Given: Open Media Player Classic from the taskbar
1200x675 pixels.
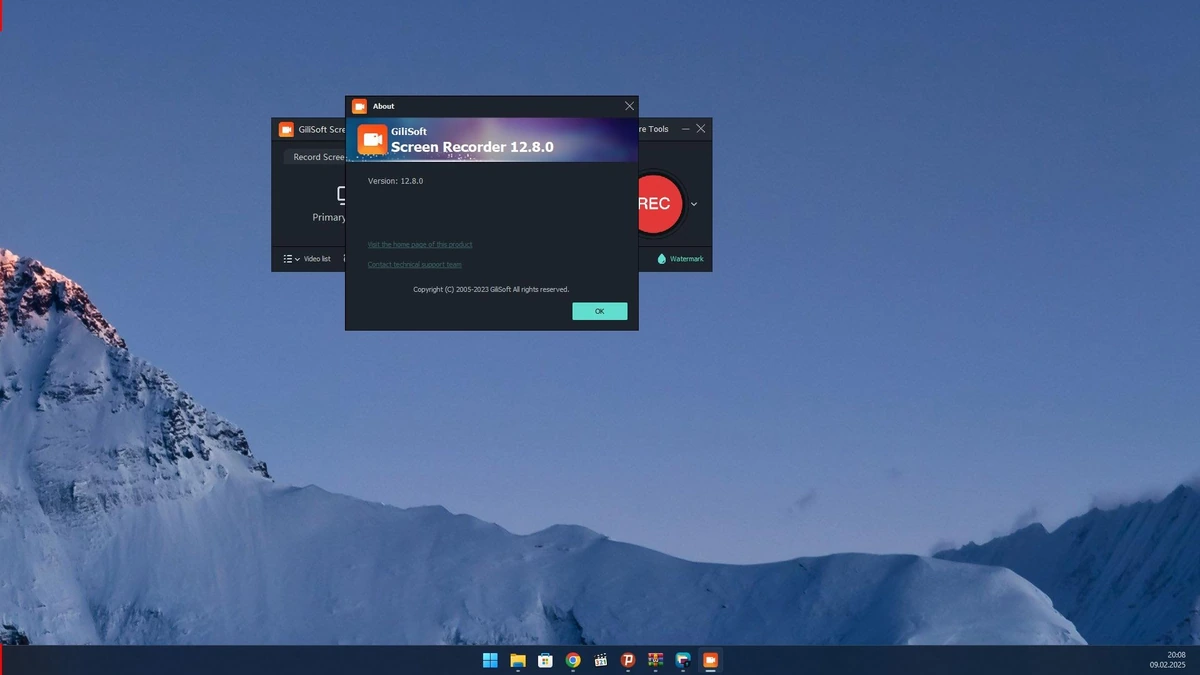Looking at the screenshot, I should tap(601, 660).
